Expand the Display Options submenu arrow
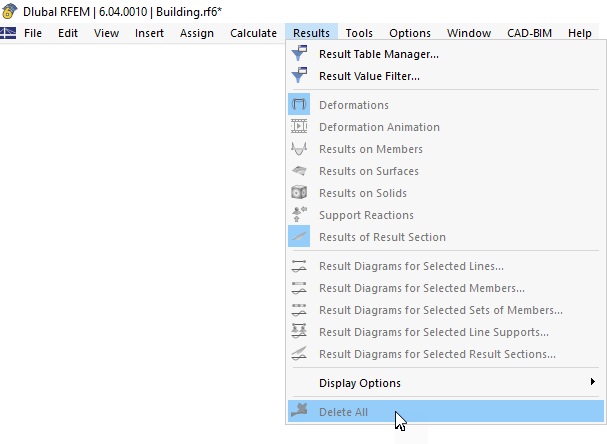This screenshot has width=607, height=444. coord(593,383)
